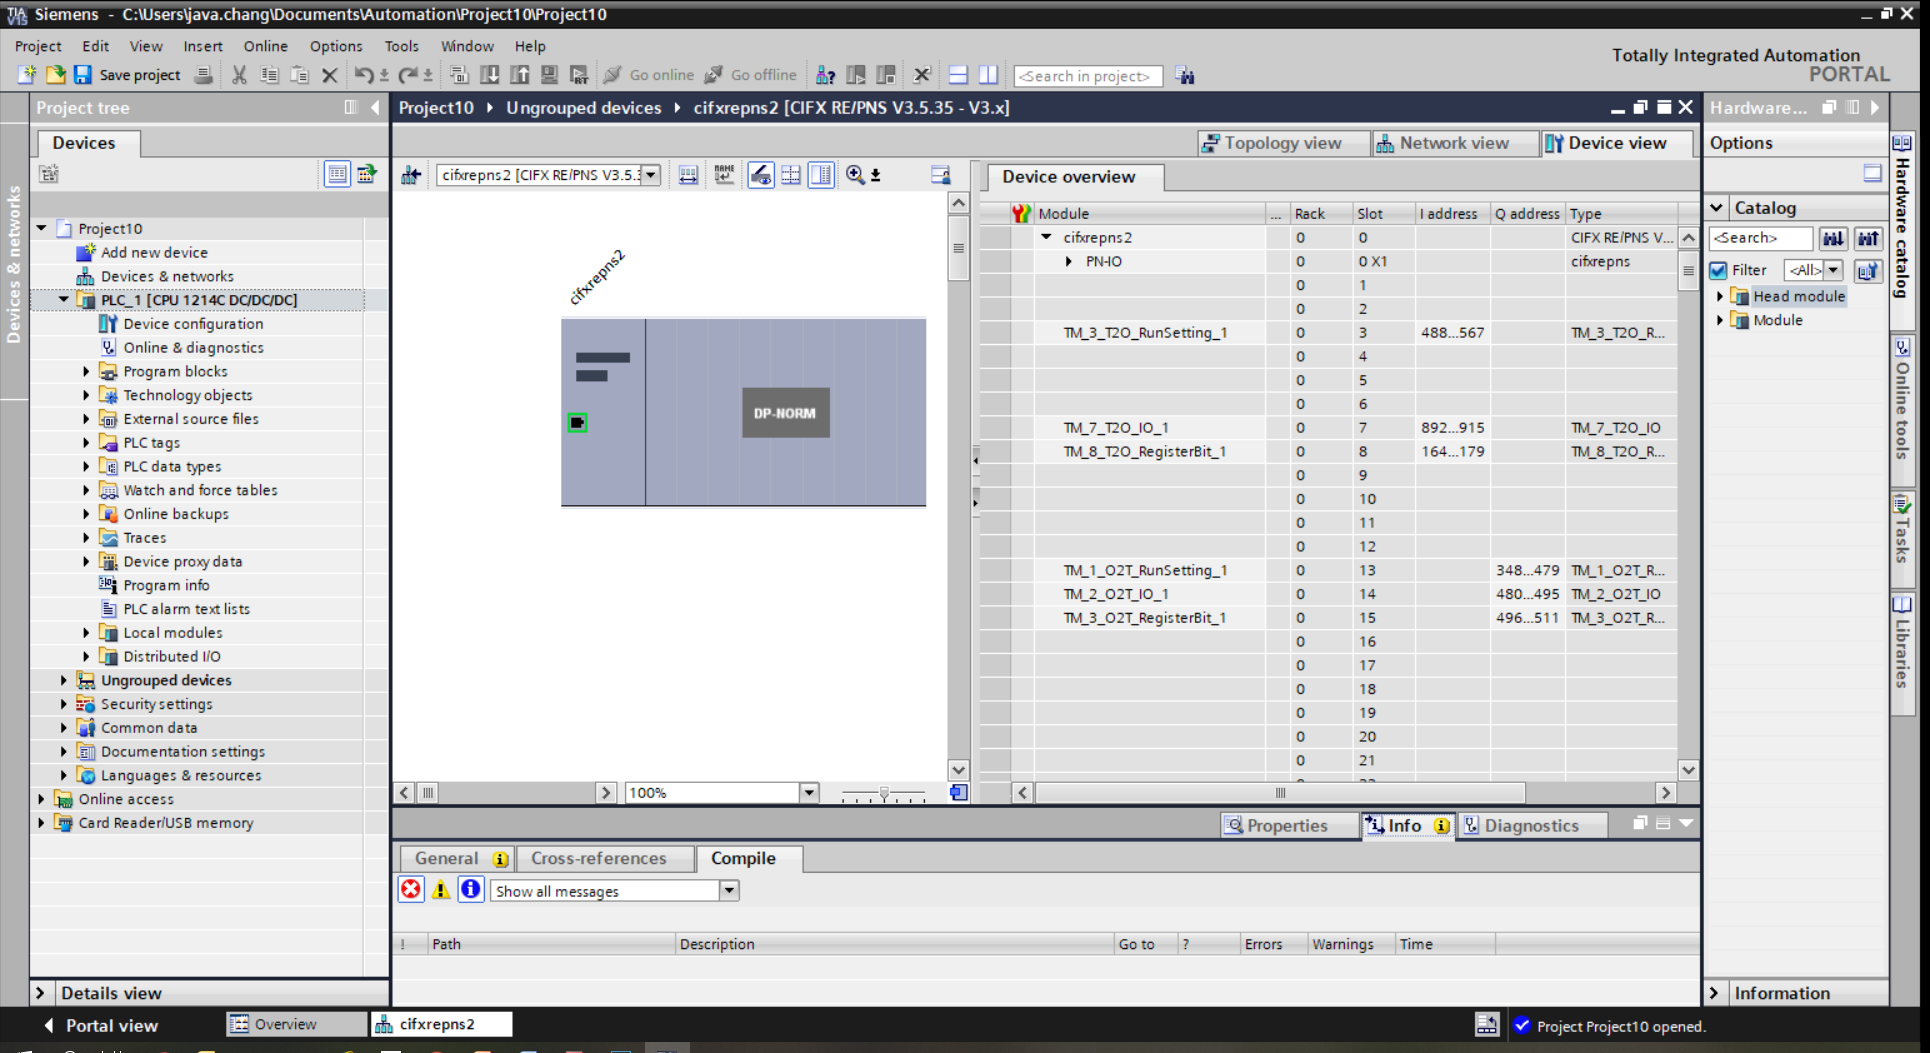Click the Search catalog up icon
The image size is (1930, 1053).
[1868, 238]
